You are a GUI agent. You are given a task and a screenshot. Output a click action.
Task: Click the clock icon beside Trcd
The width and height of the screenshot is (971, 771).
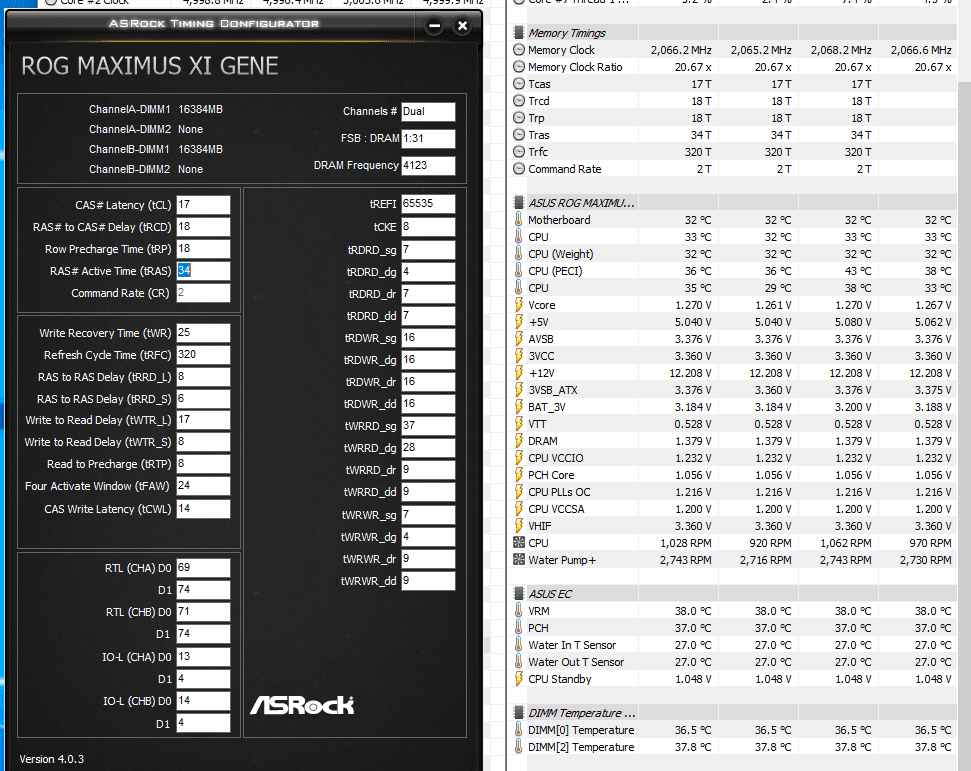tap(519, 101)
